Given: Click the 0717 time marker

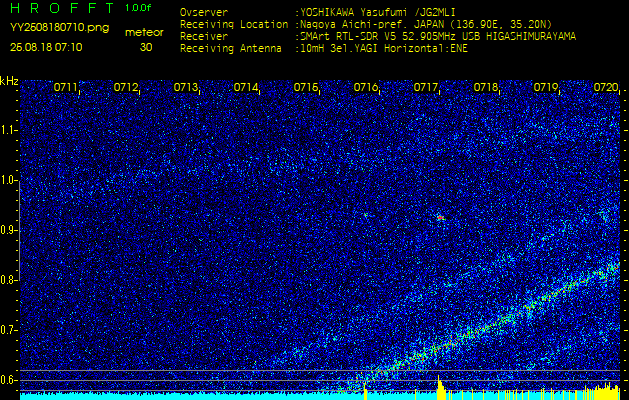Looking at the screenshot, I should 425,87.
